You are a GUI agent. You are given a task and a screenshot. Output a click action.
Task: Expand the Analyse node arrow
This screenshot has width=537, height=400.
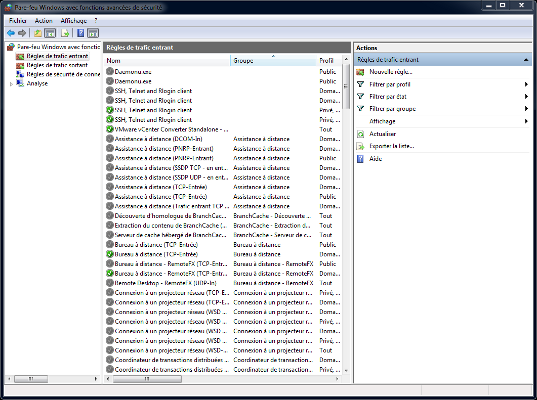tap(11, 84)
